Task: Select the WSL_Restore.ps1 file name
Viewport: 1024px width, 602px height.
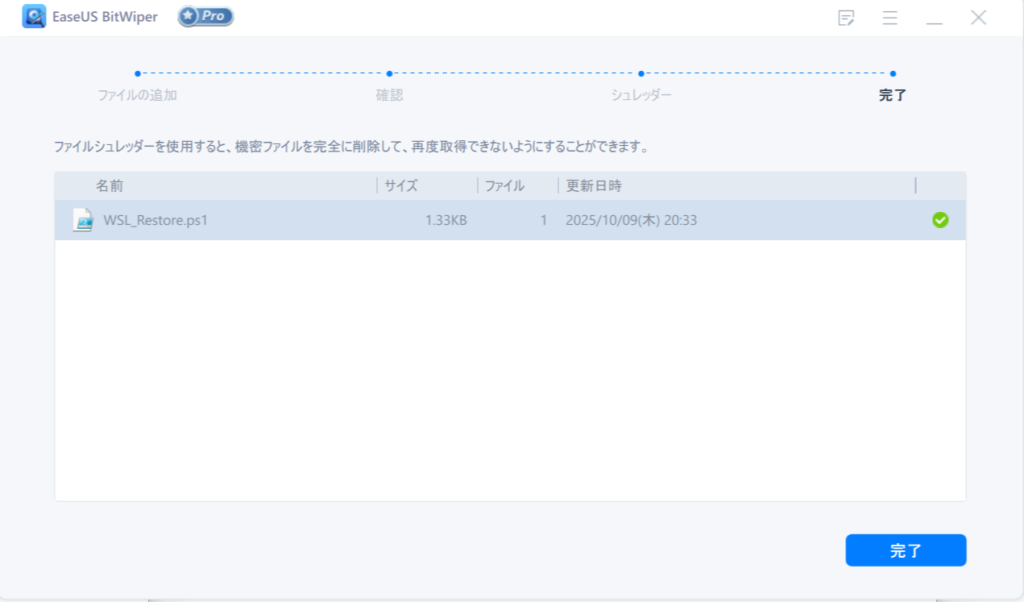Action: [x=155, y=220]
